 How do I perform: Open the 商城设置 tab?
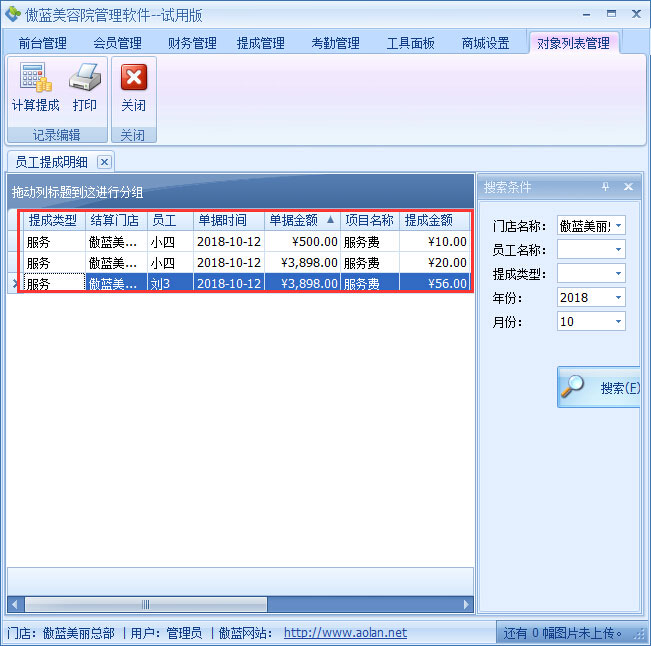point(485,43)
